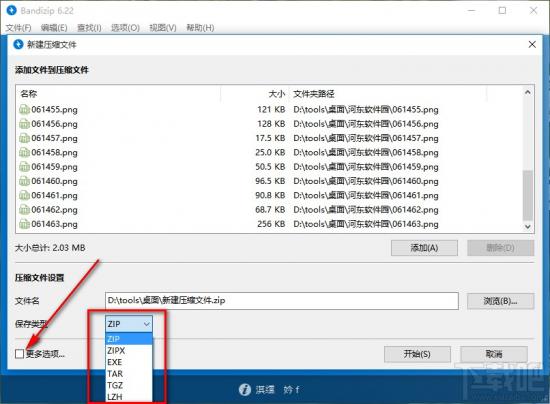Close the 新建压缩文件 dialog
Image resolution: width=550 pixels, height=404 pixels.
click(532, 45)
